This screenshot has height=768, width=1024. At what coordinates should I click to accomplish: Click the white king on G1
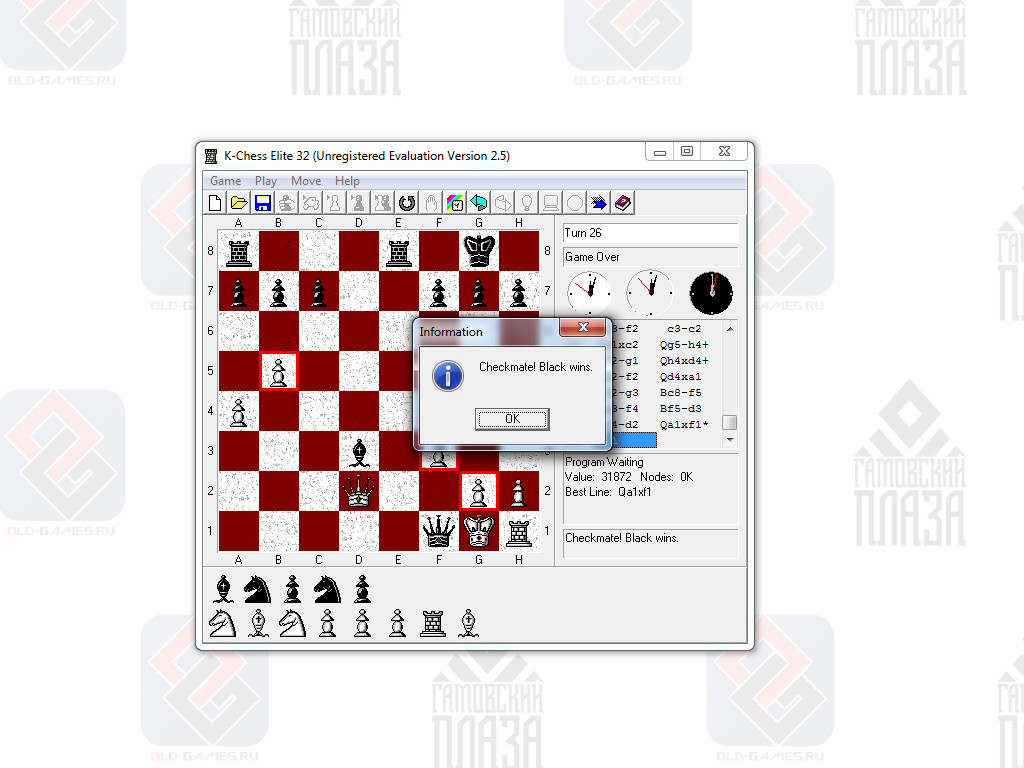pyautogui.click(x=479, y=531)
